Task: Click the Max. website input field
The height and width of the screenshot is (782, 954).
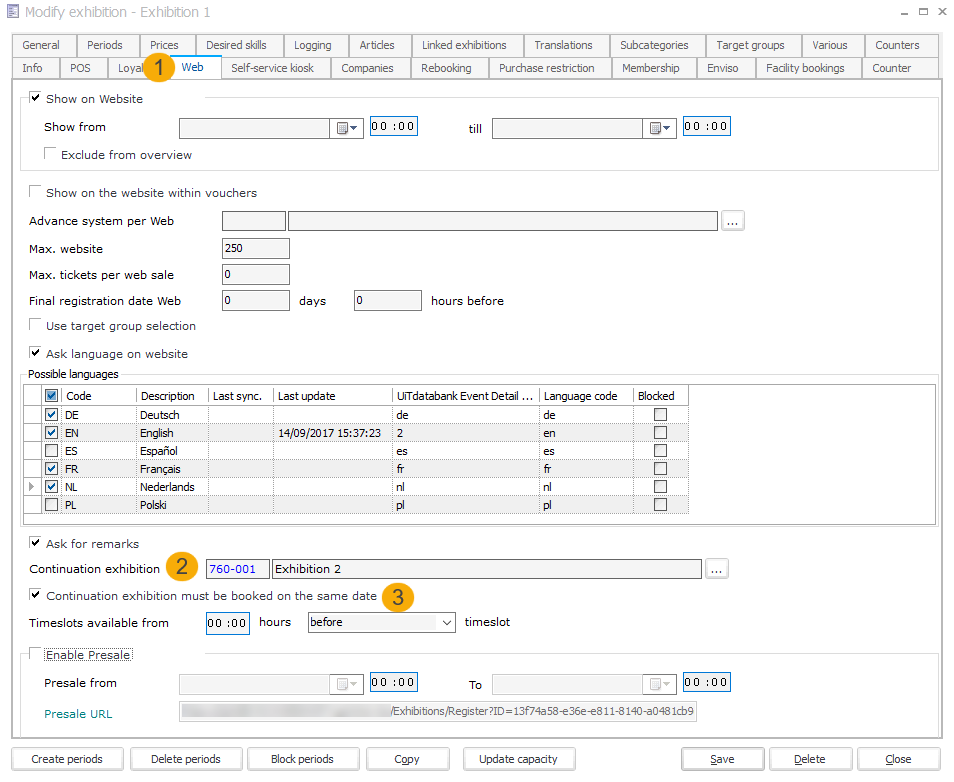Action: pyautogui.click(x=255, y=249)
